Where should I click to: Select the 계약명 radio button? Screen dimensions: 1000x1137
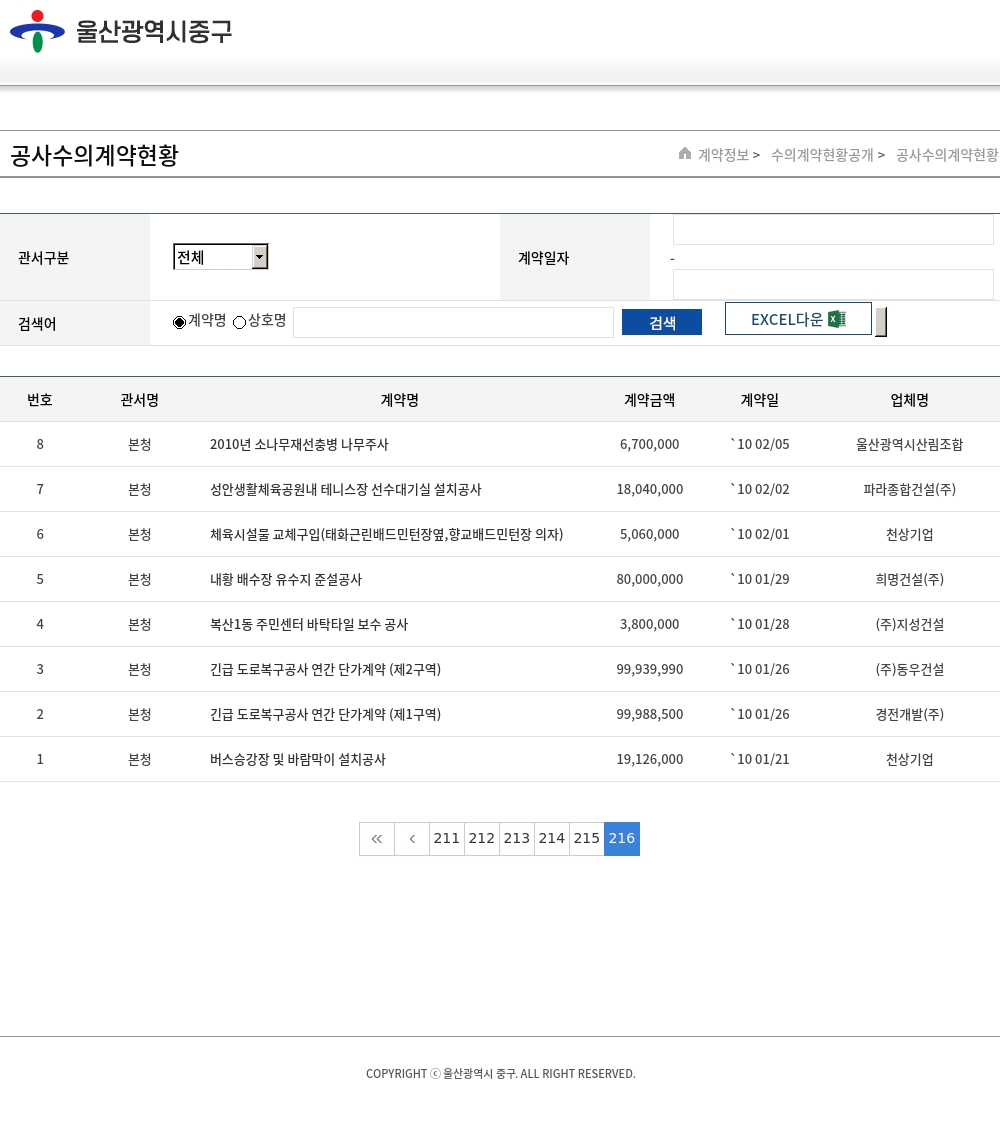point(180,322)
